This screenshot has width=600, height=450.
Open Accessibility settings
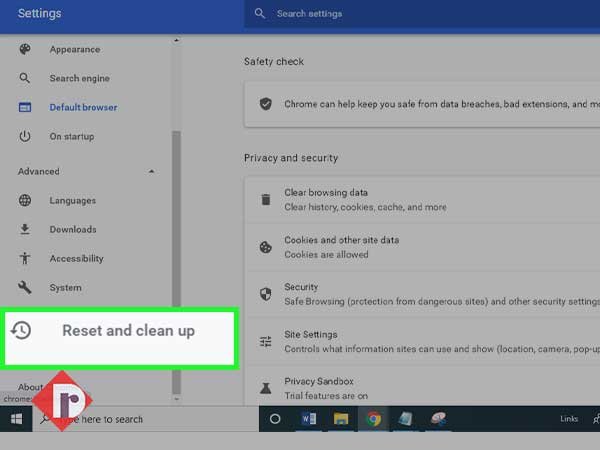click(77, 258)
